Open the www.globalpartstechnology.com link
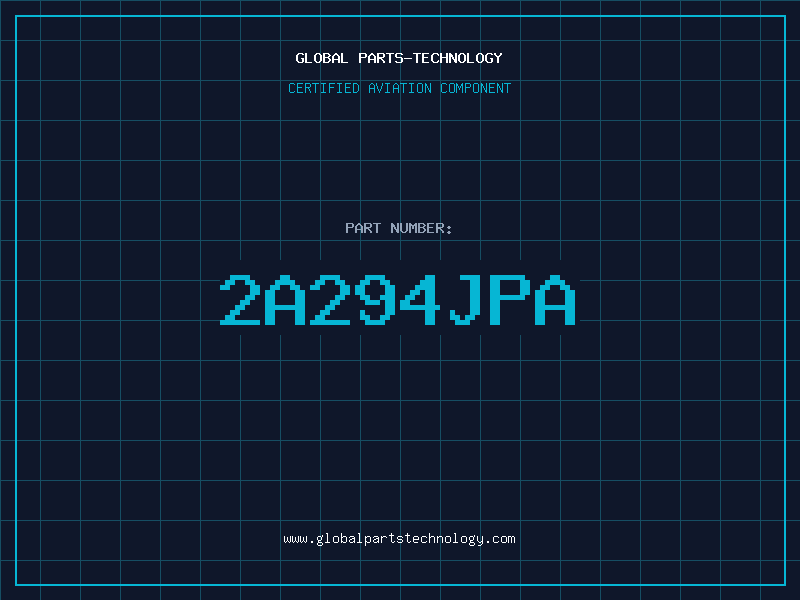This screenshot has width=800, height=600. coord(399,539)
